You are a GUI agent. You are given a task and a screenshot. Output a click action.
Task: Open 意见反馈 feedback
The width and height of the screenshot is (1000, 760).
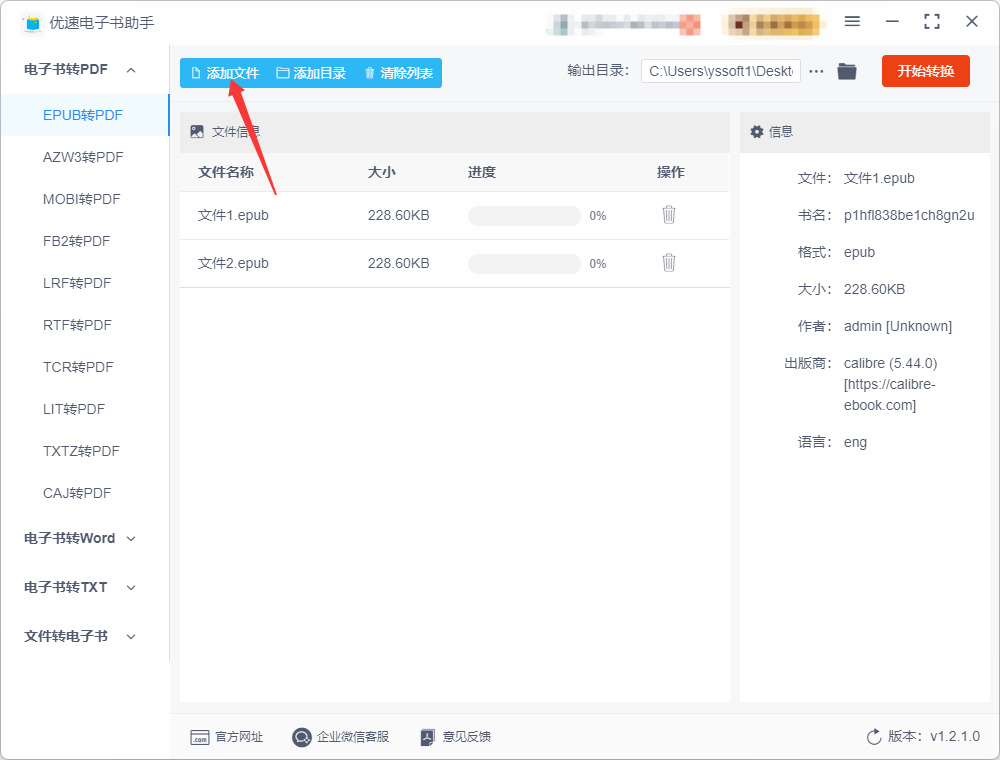[x=455, y=737]
